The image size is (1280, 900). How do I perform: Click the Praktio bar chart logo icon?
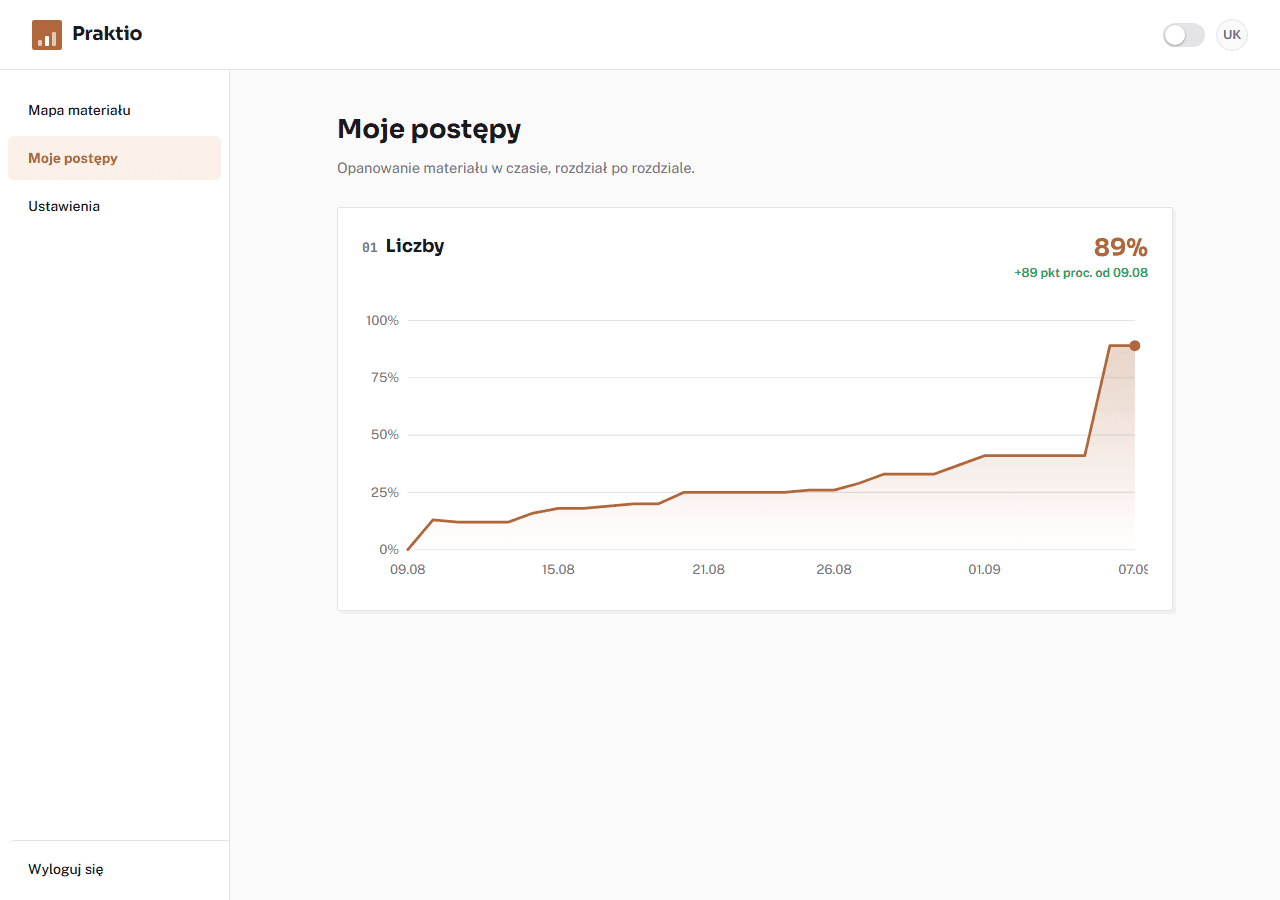(47, 34)
